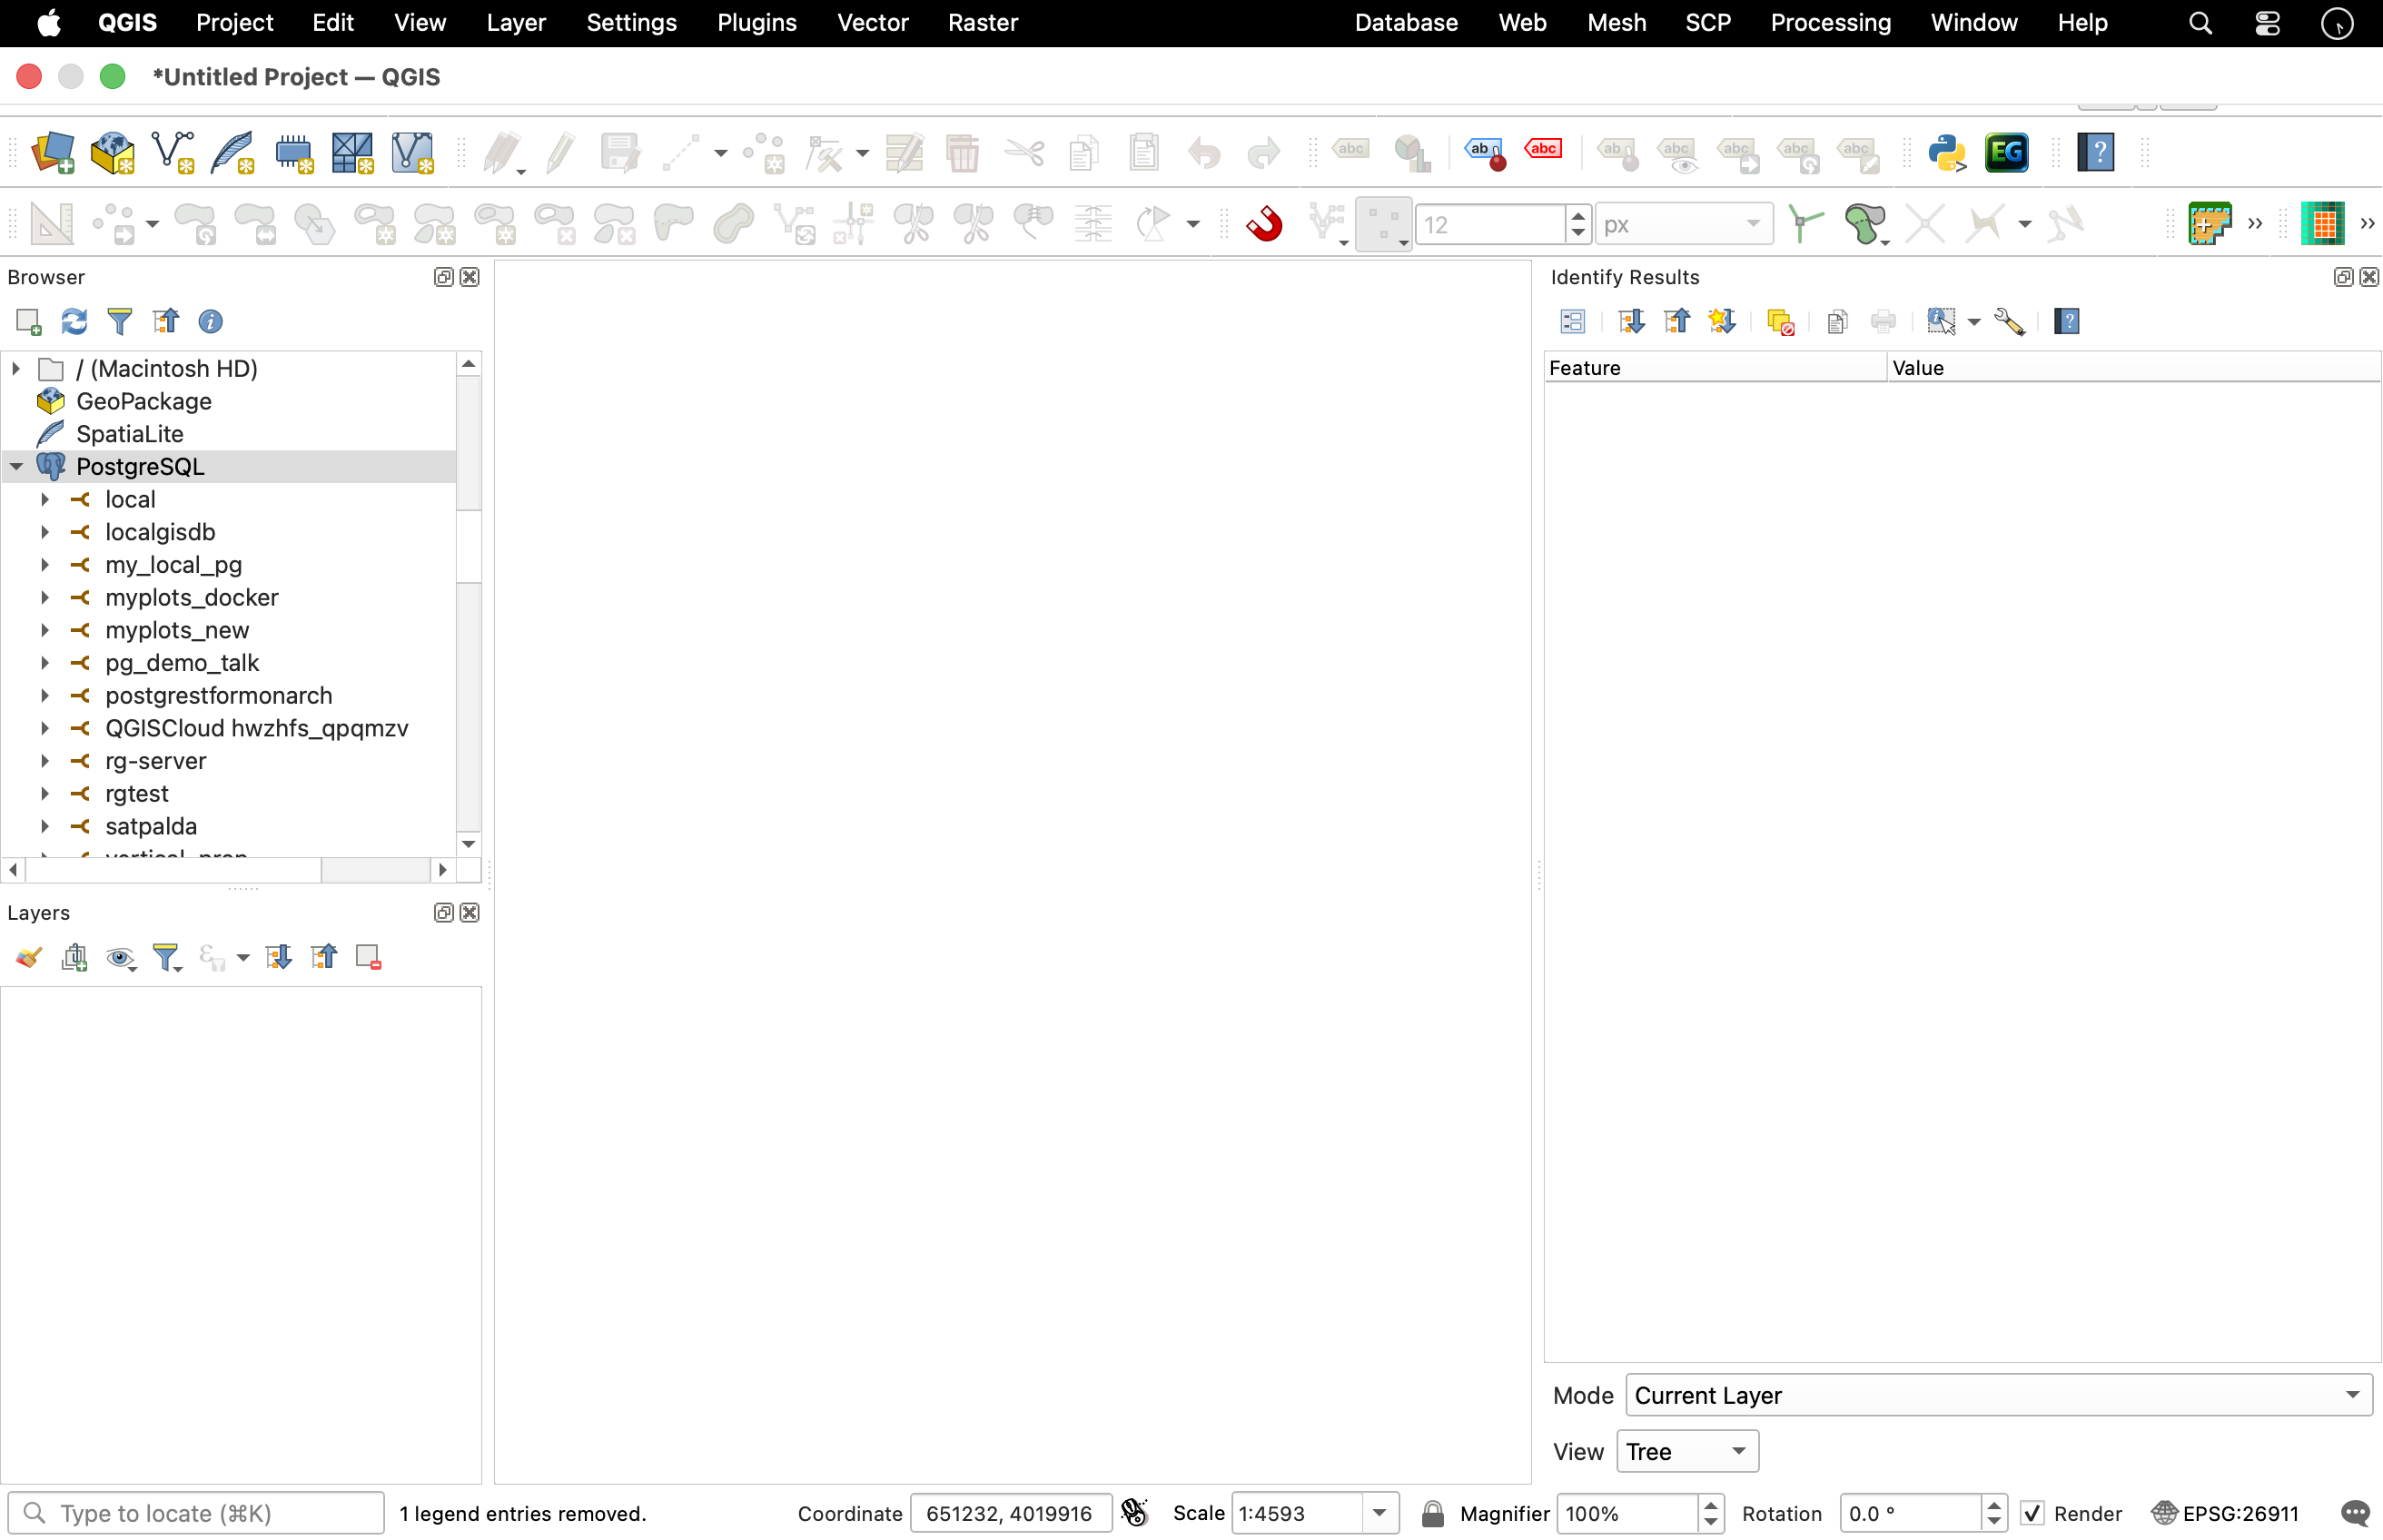The height and width of the screenshot is (1540, 2383).
Task: Refresh the Browser panel
Action: coord(74,321)
